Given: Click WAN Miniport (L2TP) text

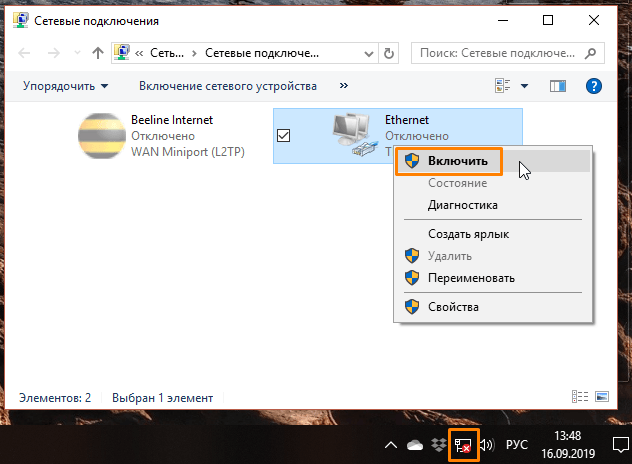Looking at the screenshot, I should tap(188, 152).
